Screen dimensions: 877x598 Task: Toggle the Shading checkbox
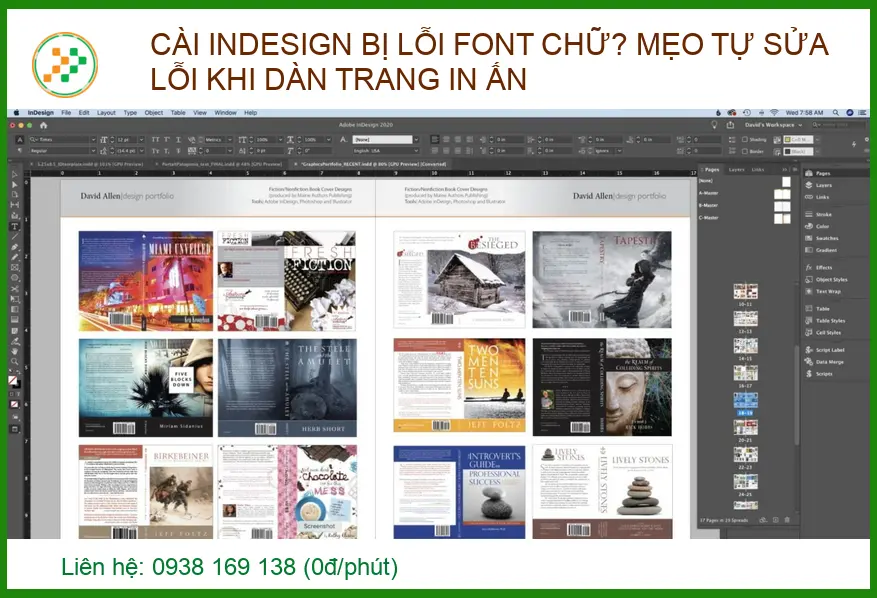point(744,139)
